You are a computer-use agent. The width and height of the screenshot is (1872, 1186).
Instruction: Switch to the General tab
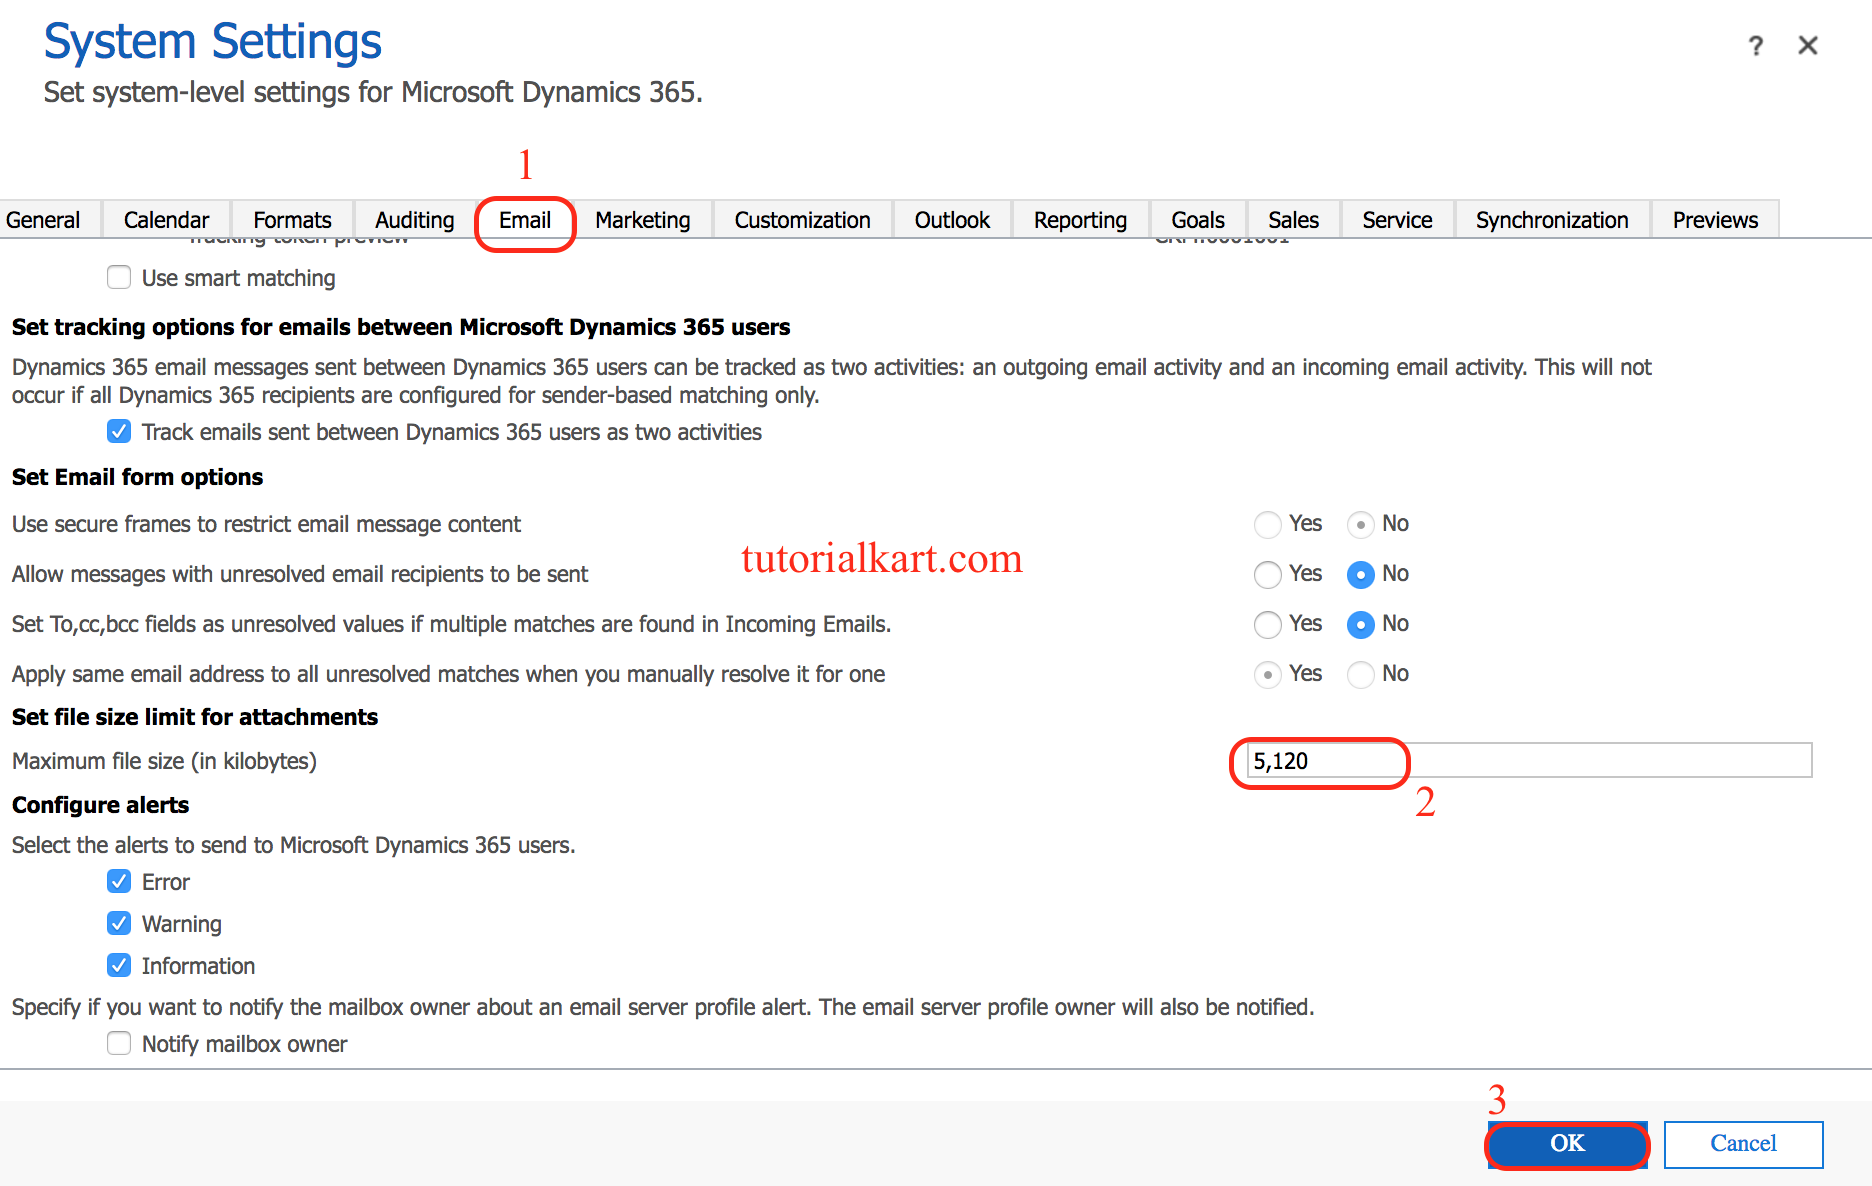43,219
